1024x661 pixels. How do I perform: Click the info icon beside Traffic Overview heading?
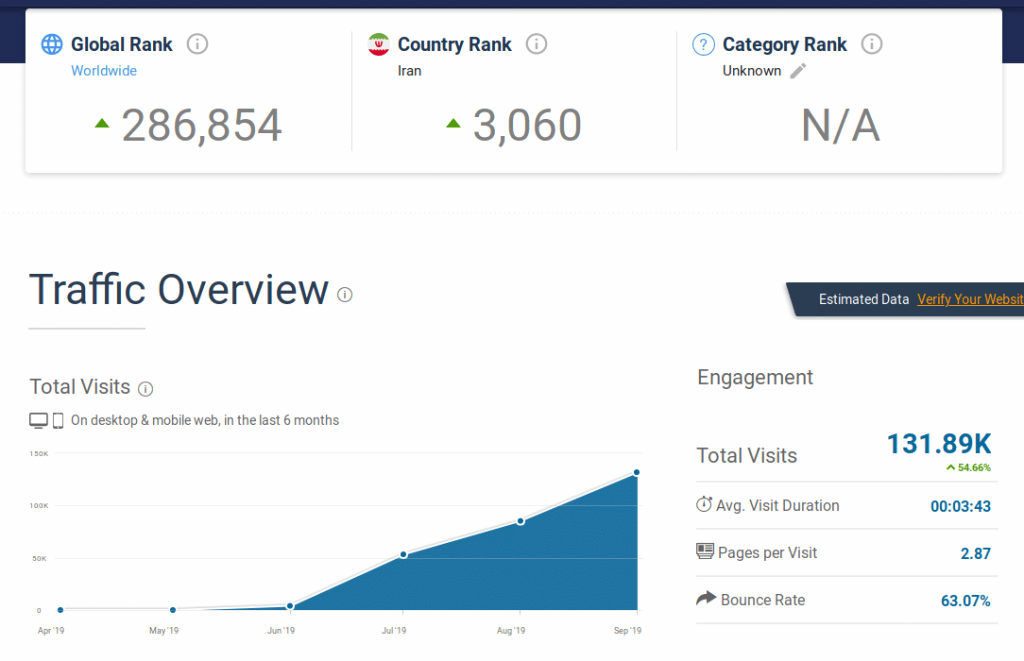345,294
